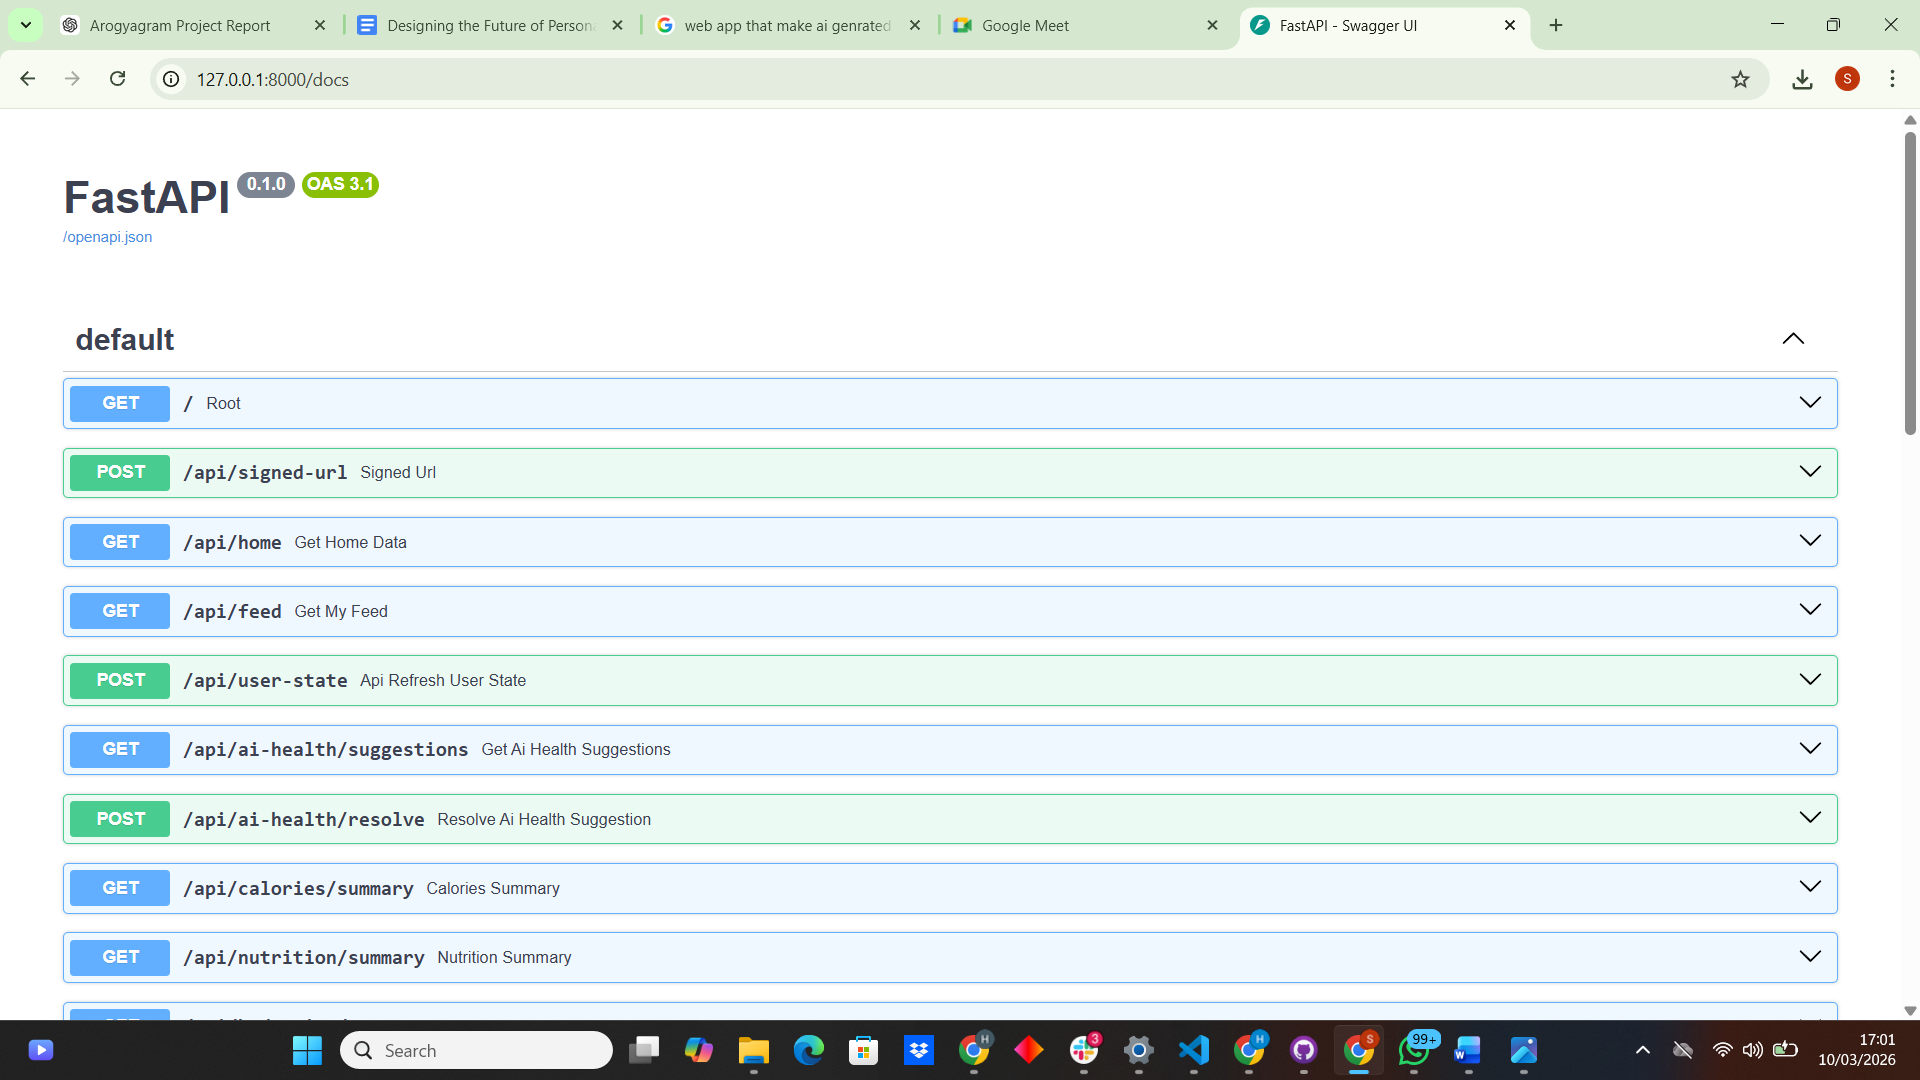Image resolution: width=1920 pixels, height=1080 pixels.
Task: Open Visual Studio Code from taskbar
Action: [x=1193, y=1050]
